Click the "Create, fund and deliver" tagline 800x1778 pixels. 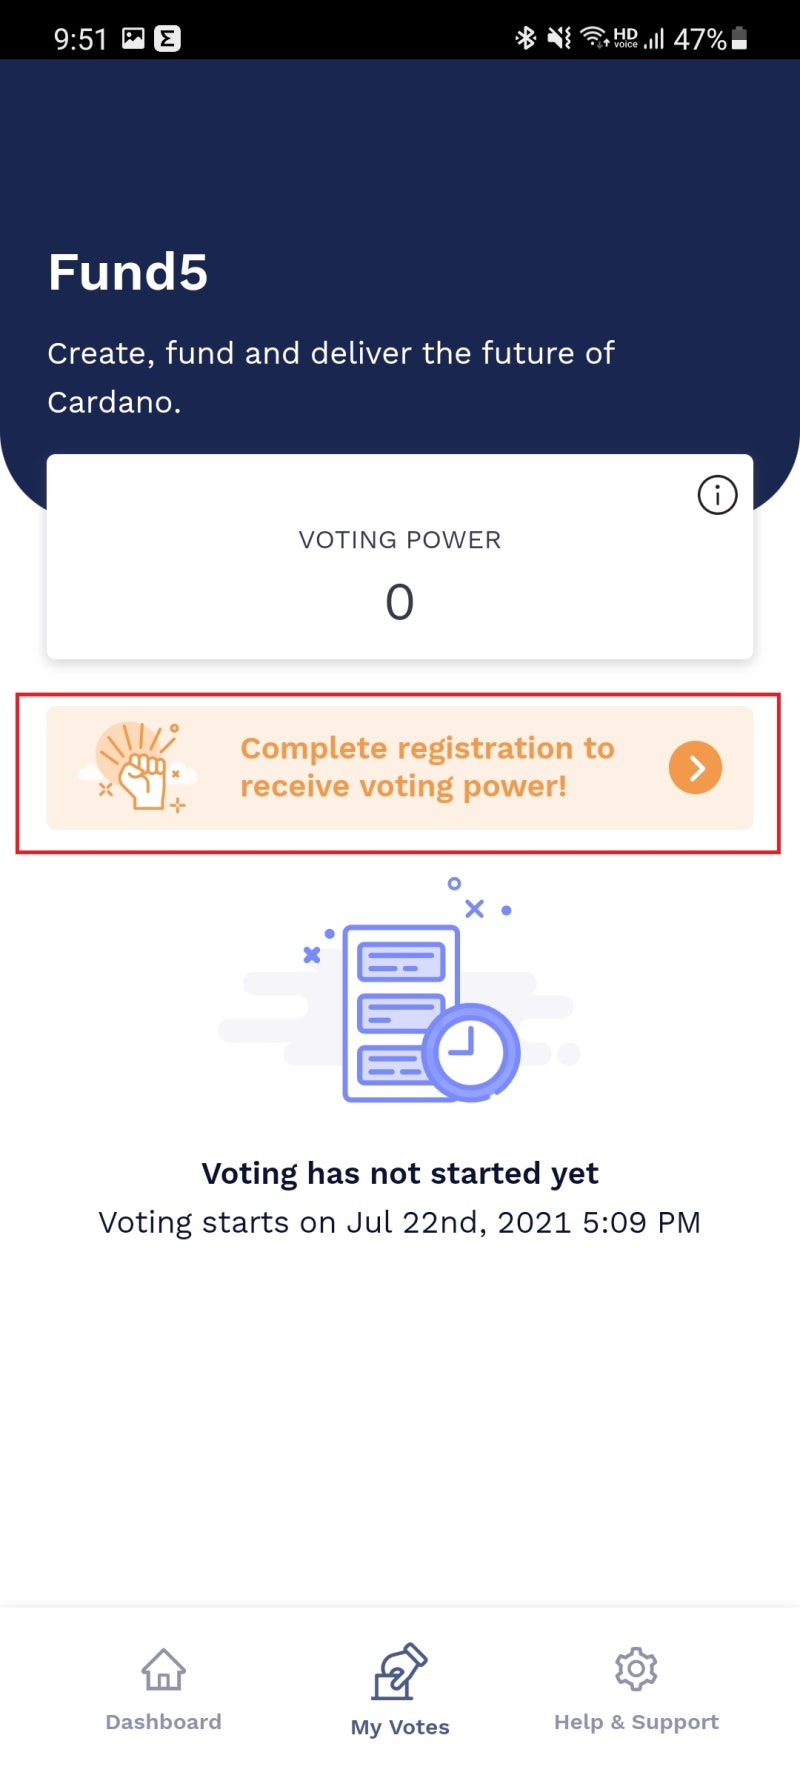click(331, 377)
